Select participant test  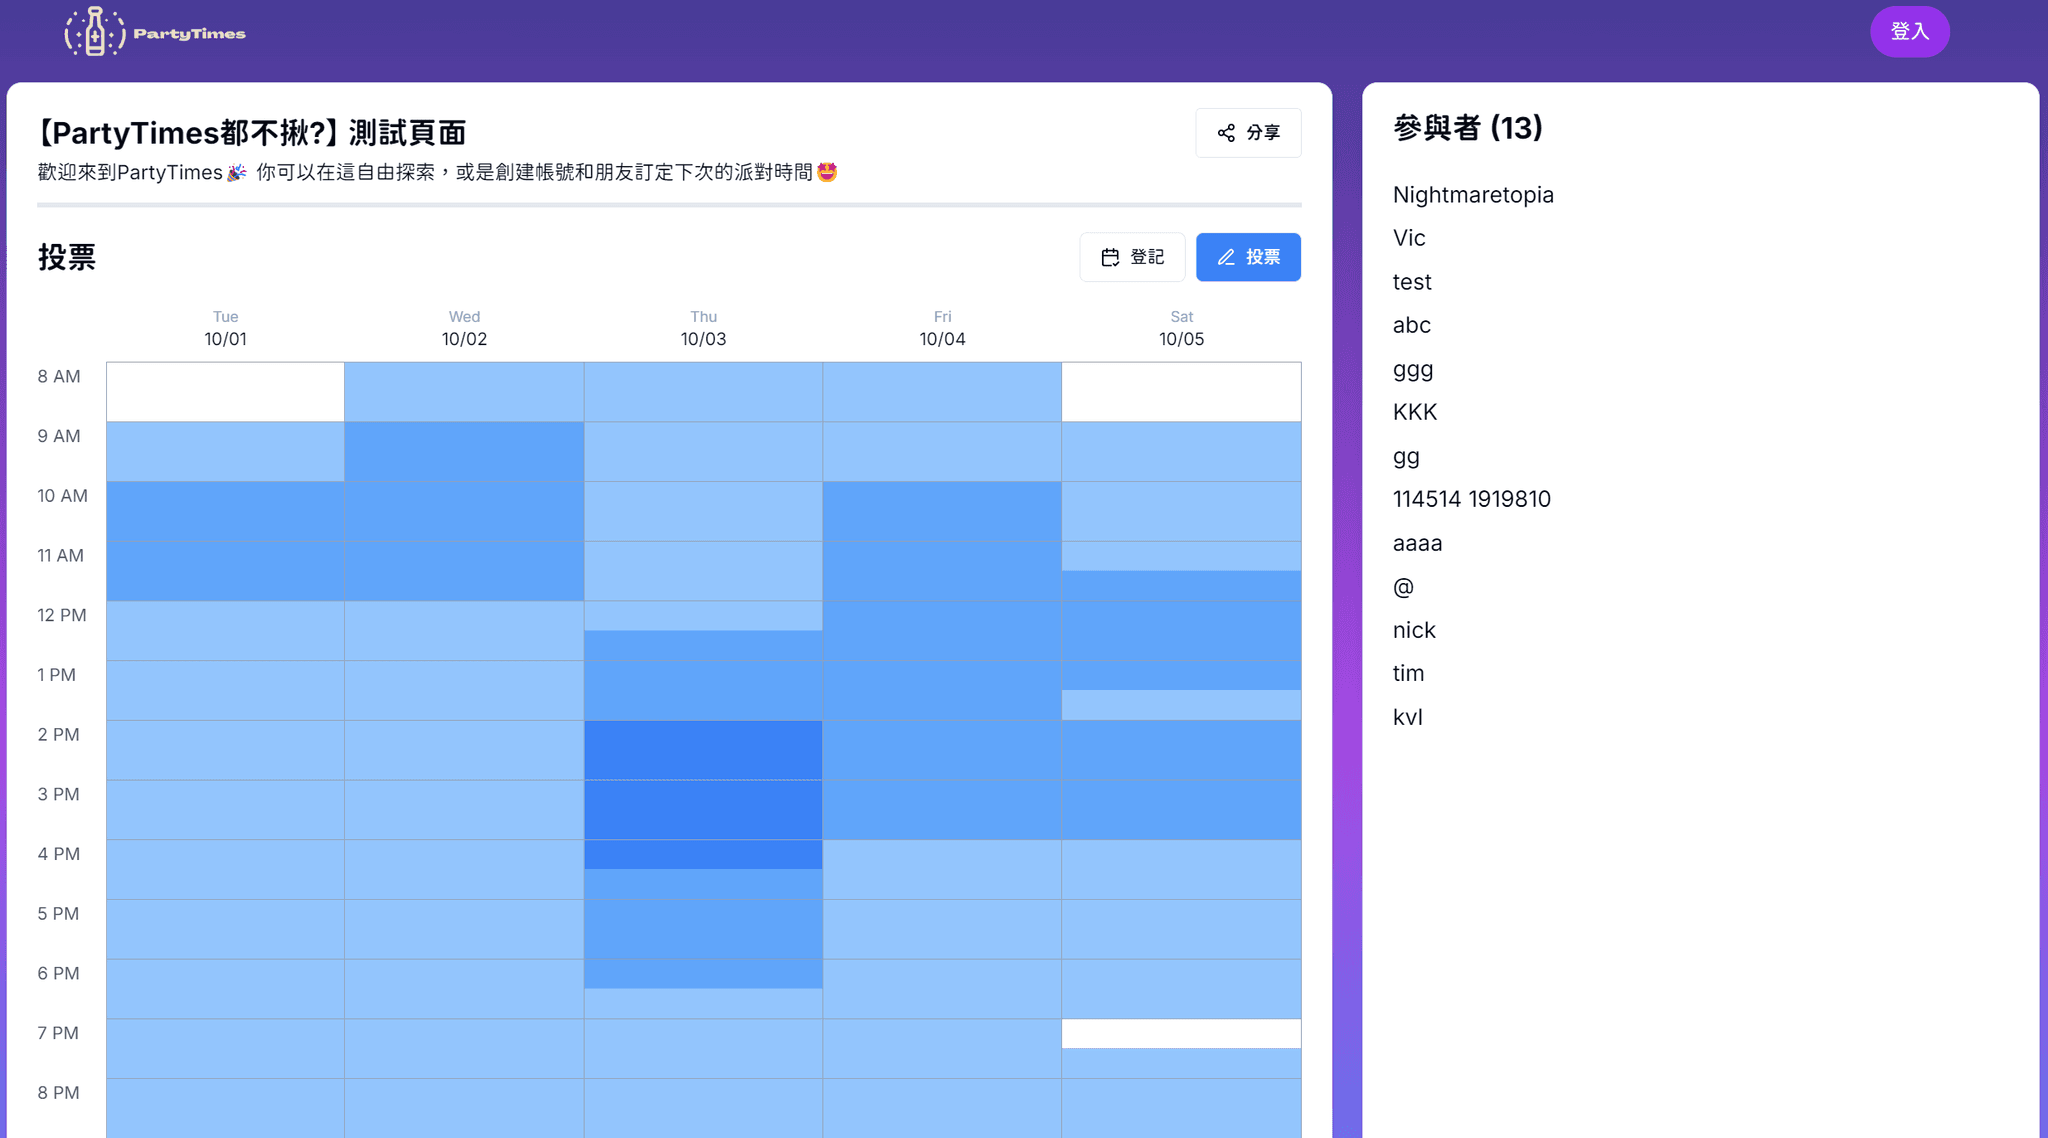click(1412, 282)
